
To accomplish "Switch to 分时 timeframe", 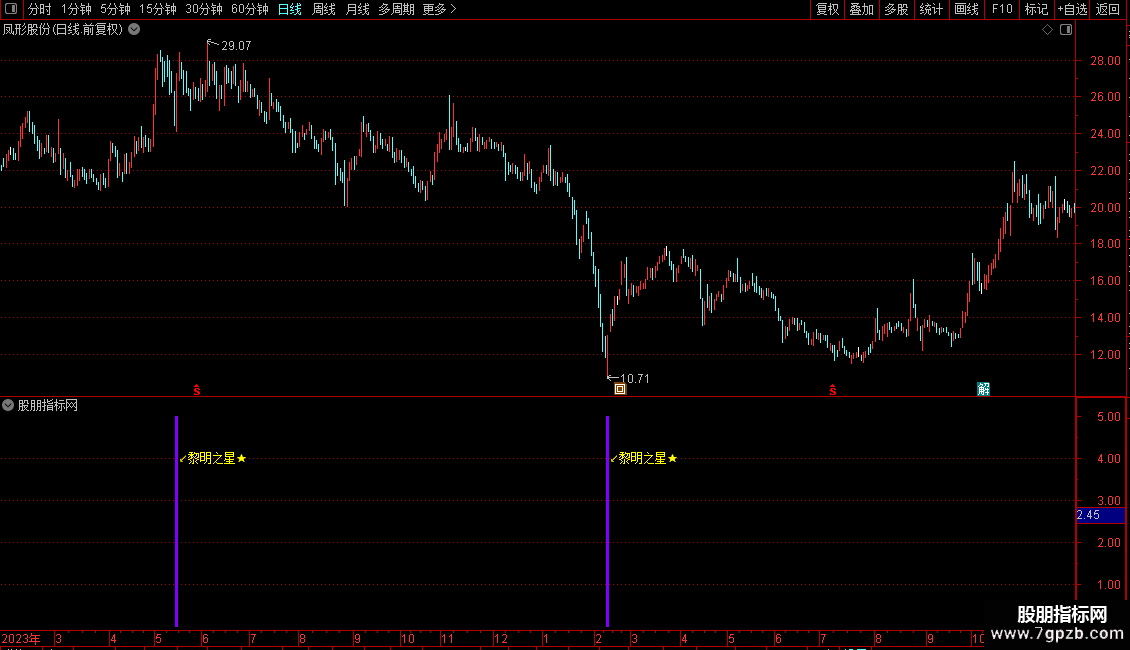I will 40,9.
